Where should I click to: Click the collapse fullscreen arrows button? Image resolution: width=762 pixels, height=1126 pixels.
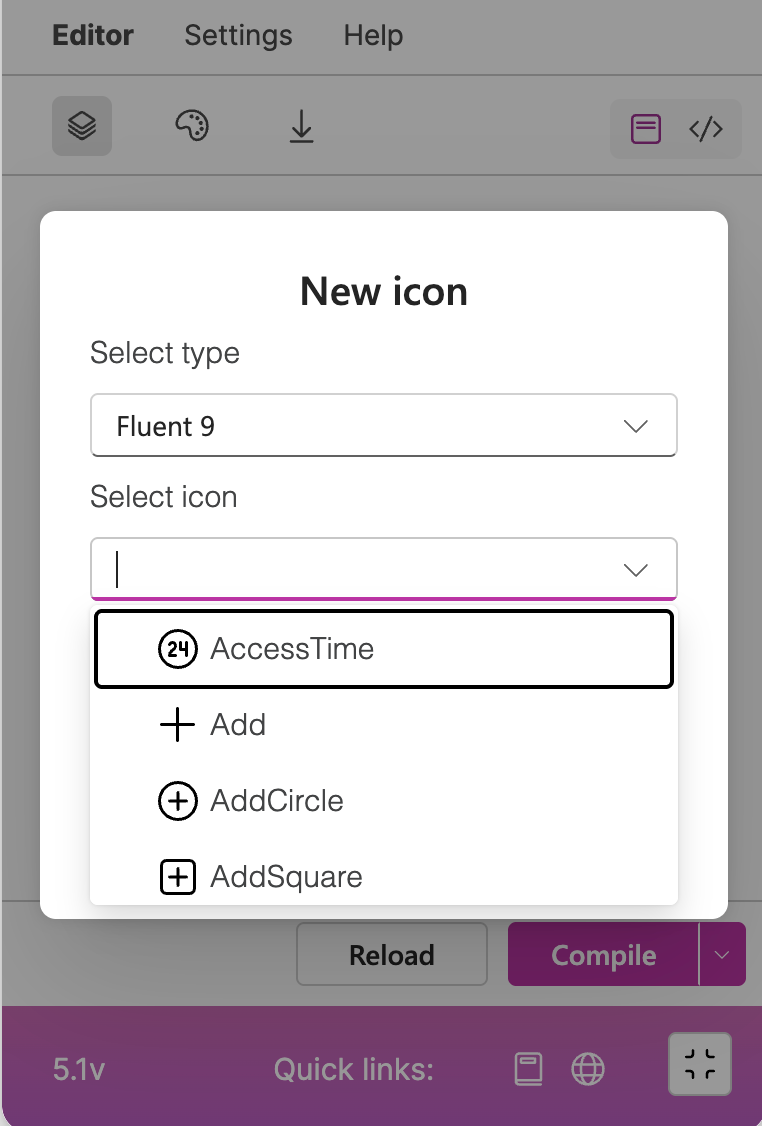[x=700, y=1064]
